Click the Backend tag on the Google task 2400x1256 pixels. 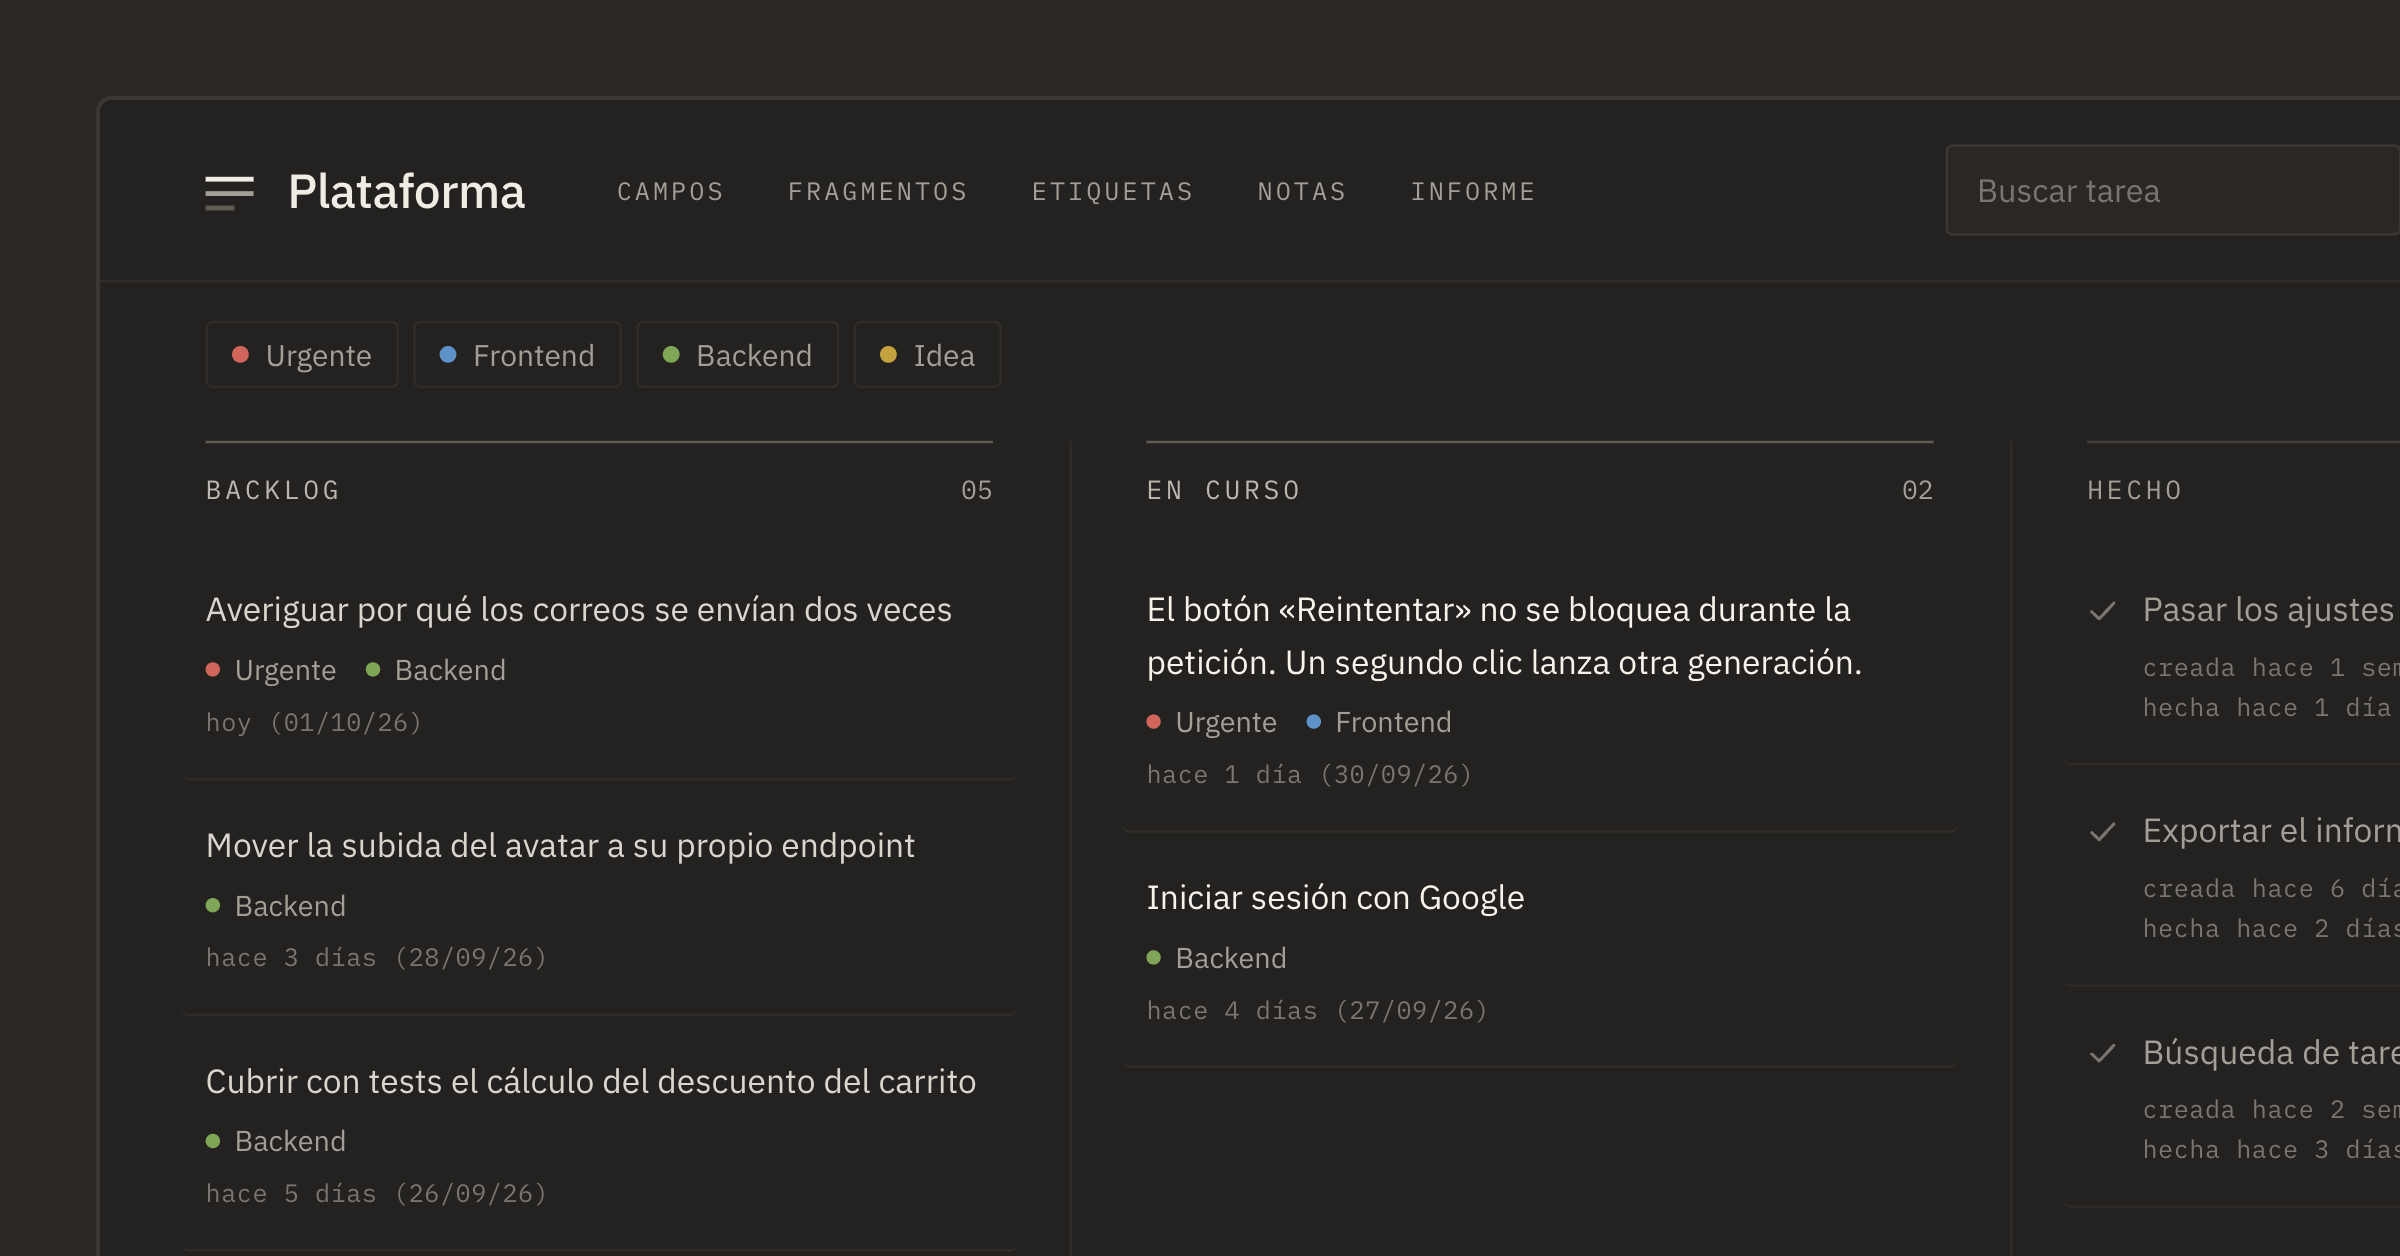1217,958
